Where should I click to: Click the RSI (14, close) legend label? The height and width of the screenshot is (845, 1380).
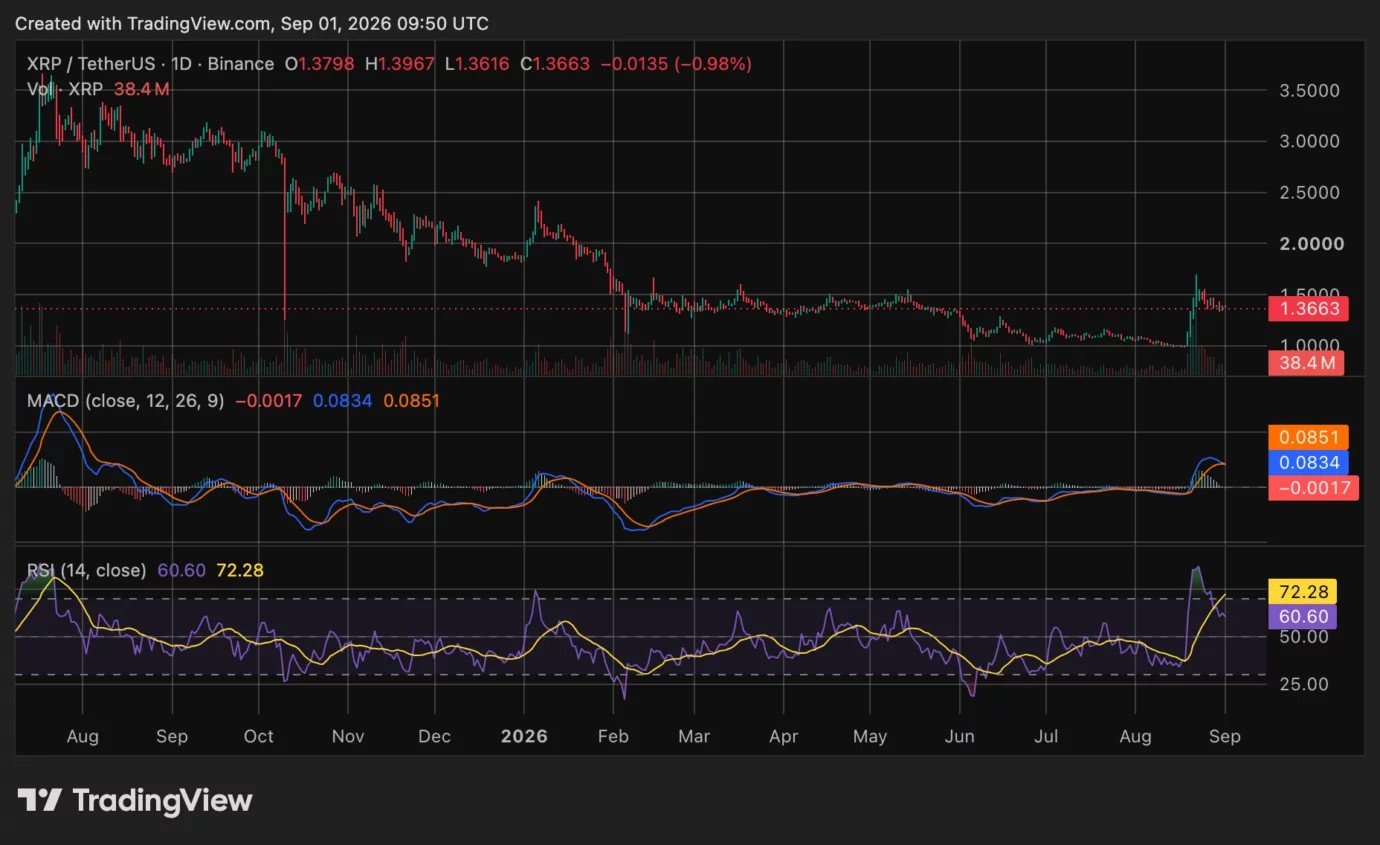pyautogui.click(x=86, y=570)
